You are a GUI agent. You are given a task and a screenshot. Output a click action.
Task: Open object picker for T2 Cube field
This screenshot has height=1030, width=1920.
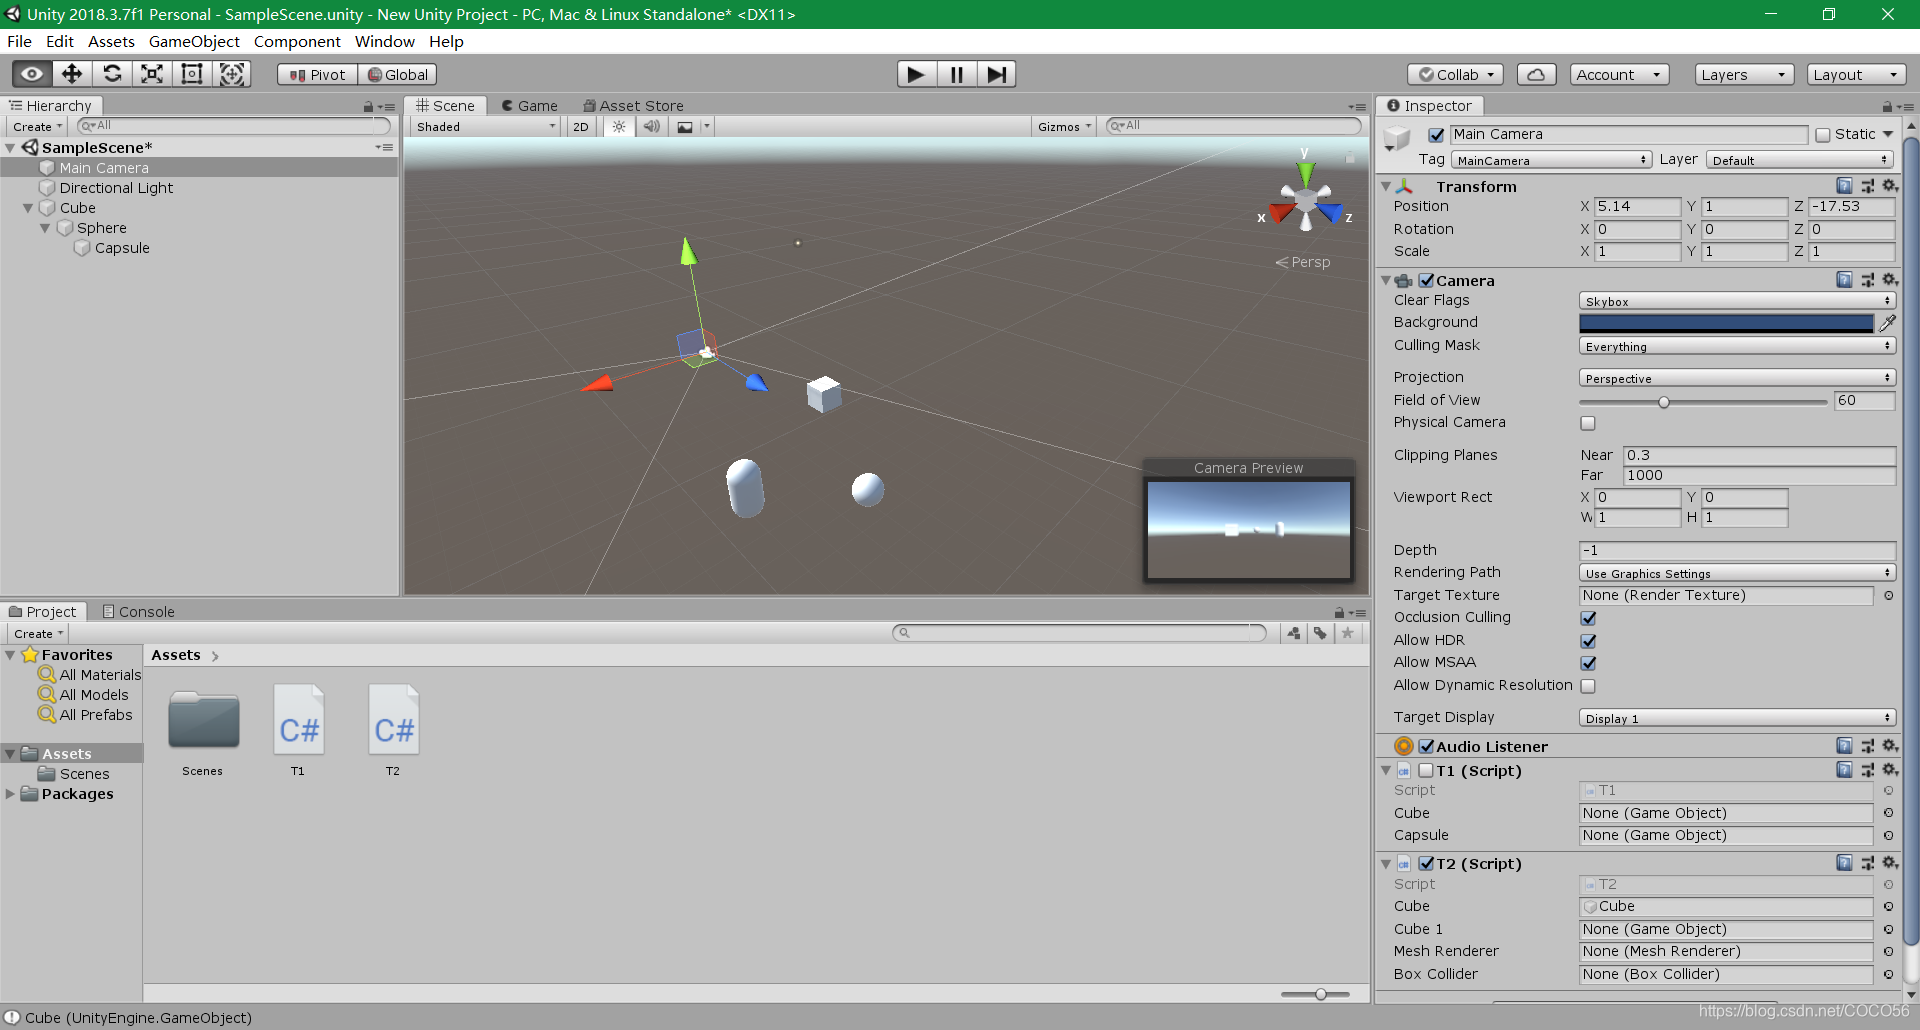click(x=1888, y=907)
